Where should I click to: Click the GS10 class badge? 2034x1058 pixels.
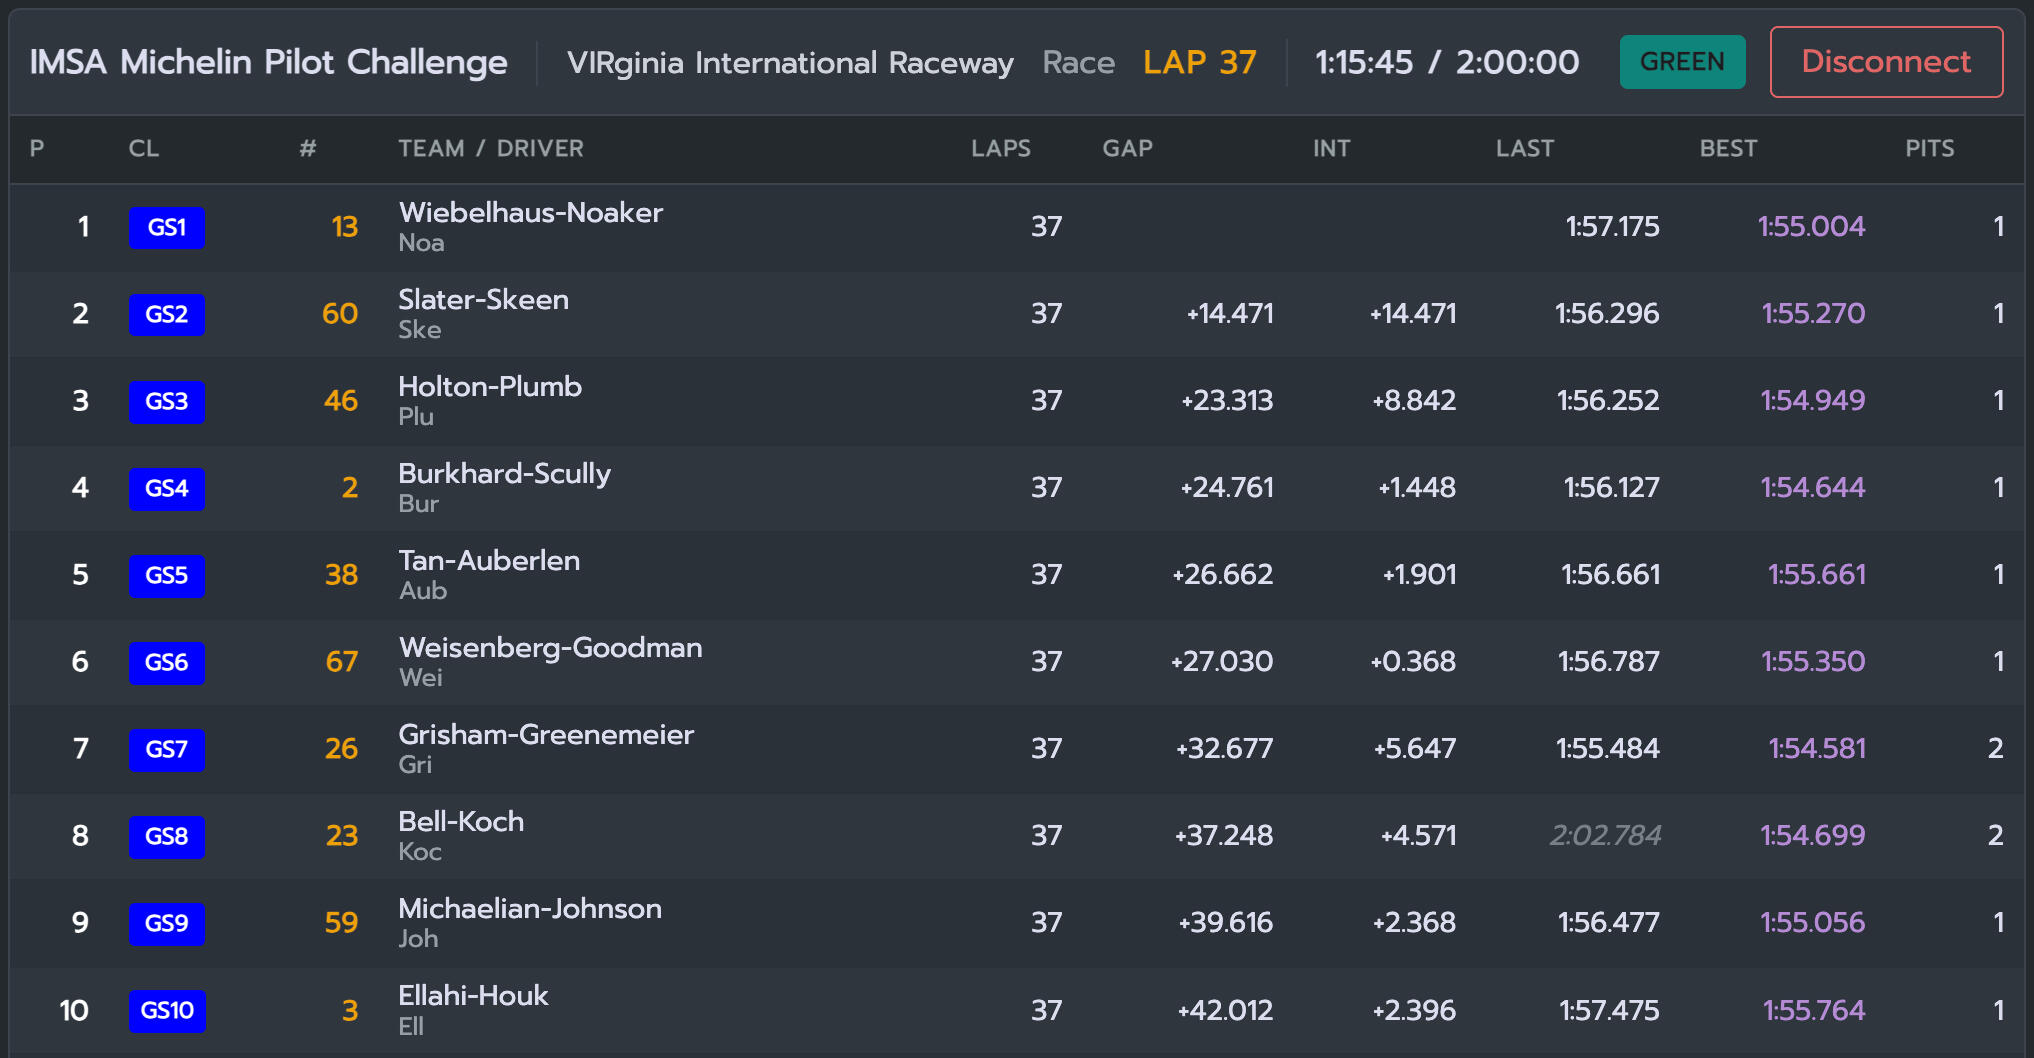pyautogui.click(x=167, y=1011)
